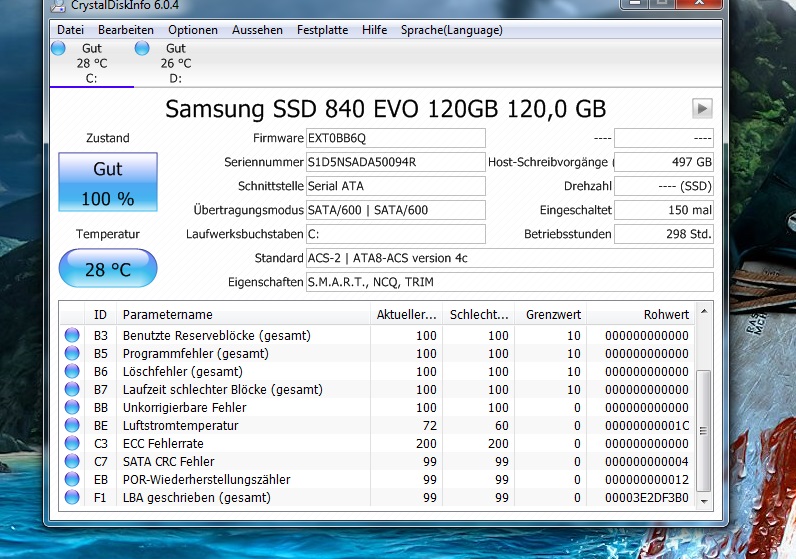The height and width of the screenshot is (559, 796).
Task: Click raw value 00000000001C
Action: [x=647, y=425]
